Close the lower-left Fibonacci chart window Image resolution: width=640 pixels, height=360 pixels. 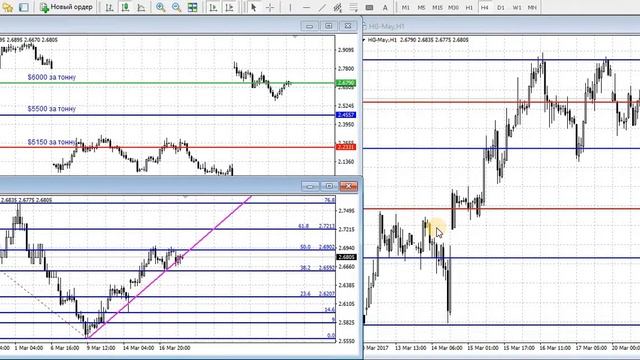click(349, 186)
